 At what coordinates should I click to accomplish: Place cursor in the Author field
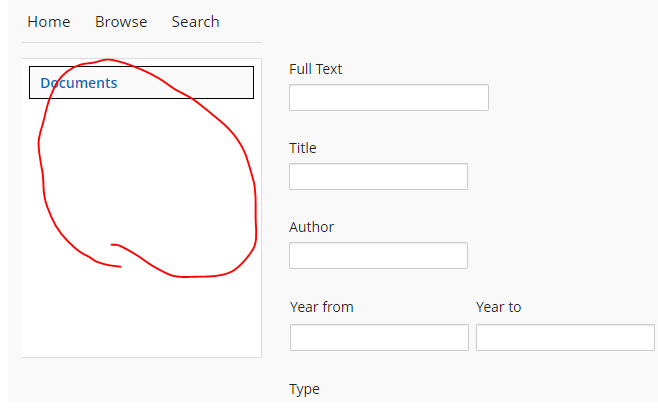click(378, 255)
